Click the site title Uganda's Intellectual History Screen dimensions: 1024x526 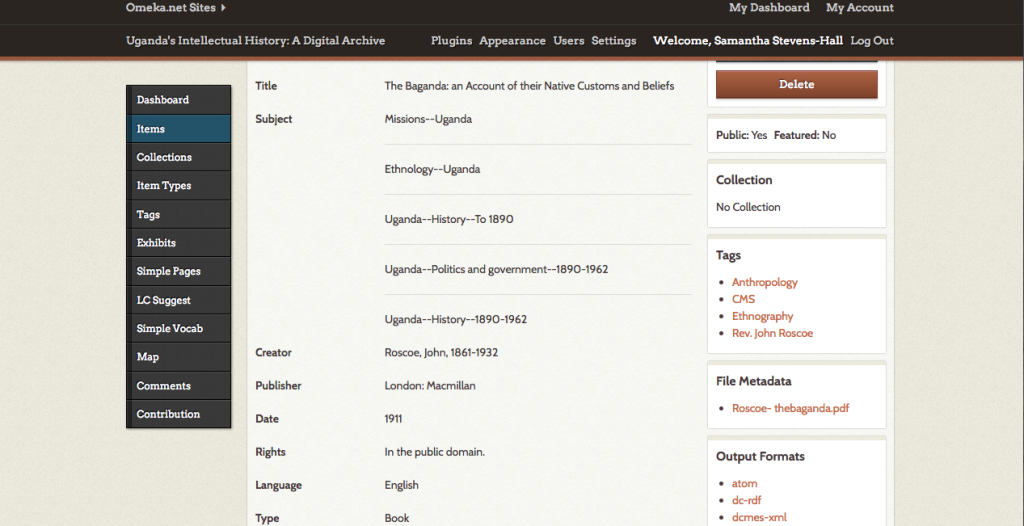pyautogui.click(x=255, y=41)
